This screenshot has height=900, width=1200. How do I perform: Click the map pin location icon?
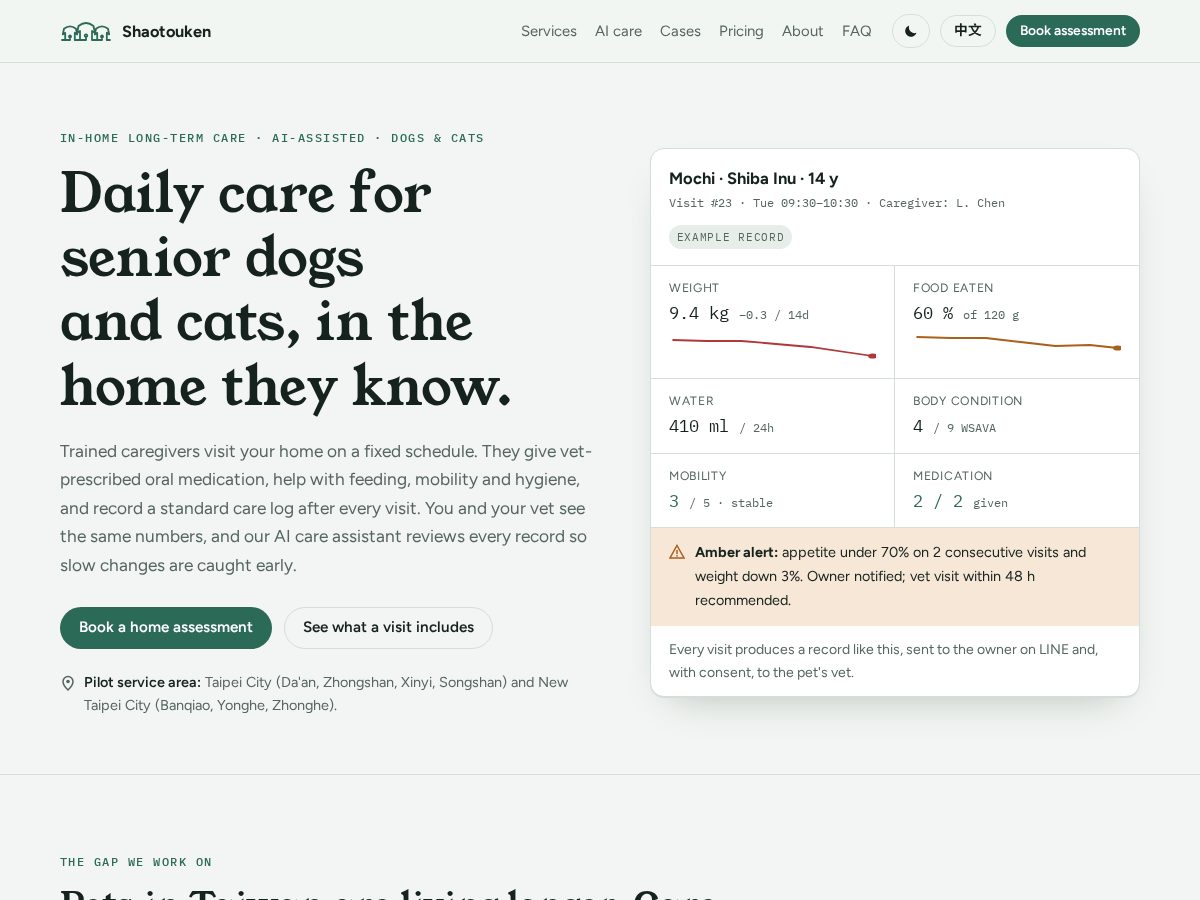click(68, 683)
